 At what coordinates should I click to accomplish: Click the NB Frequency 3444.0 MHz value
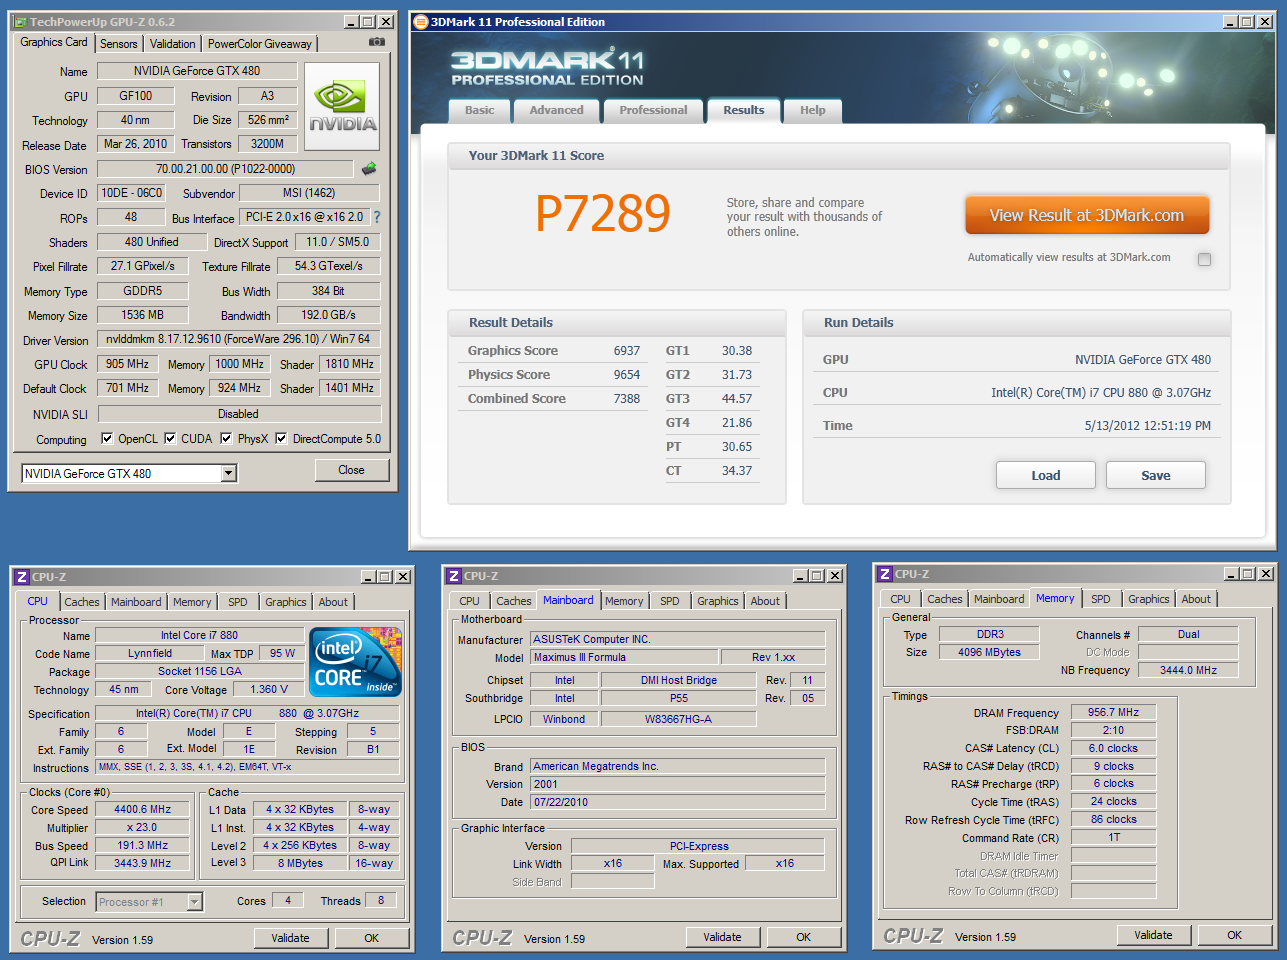click(x=1188, y=670)
